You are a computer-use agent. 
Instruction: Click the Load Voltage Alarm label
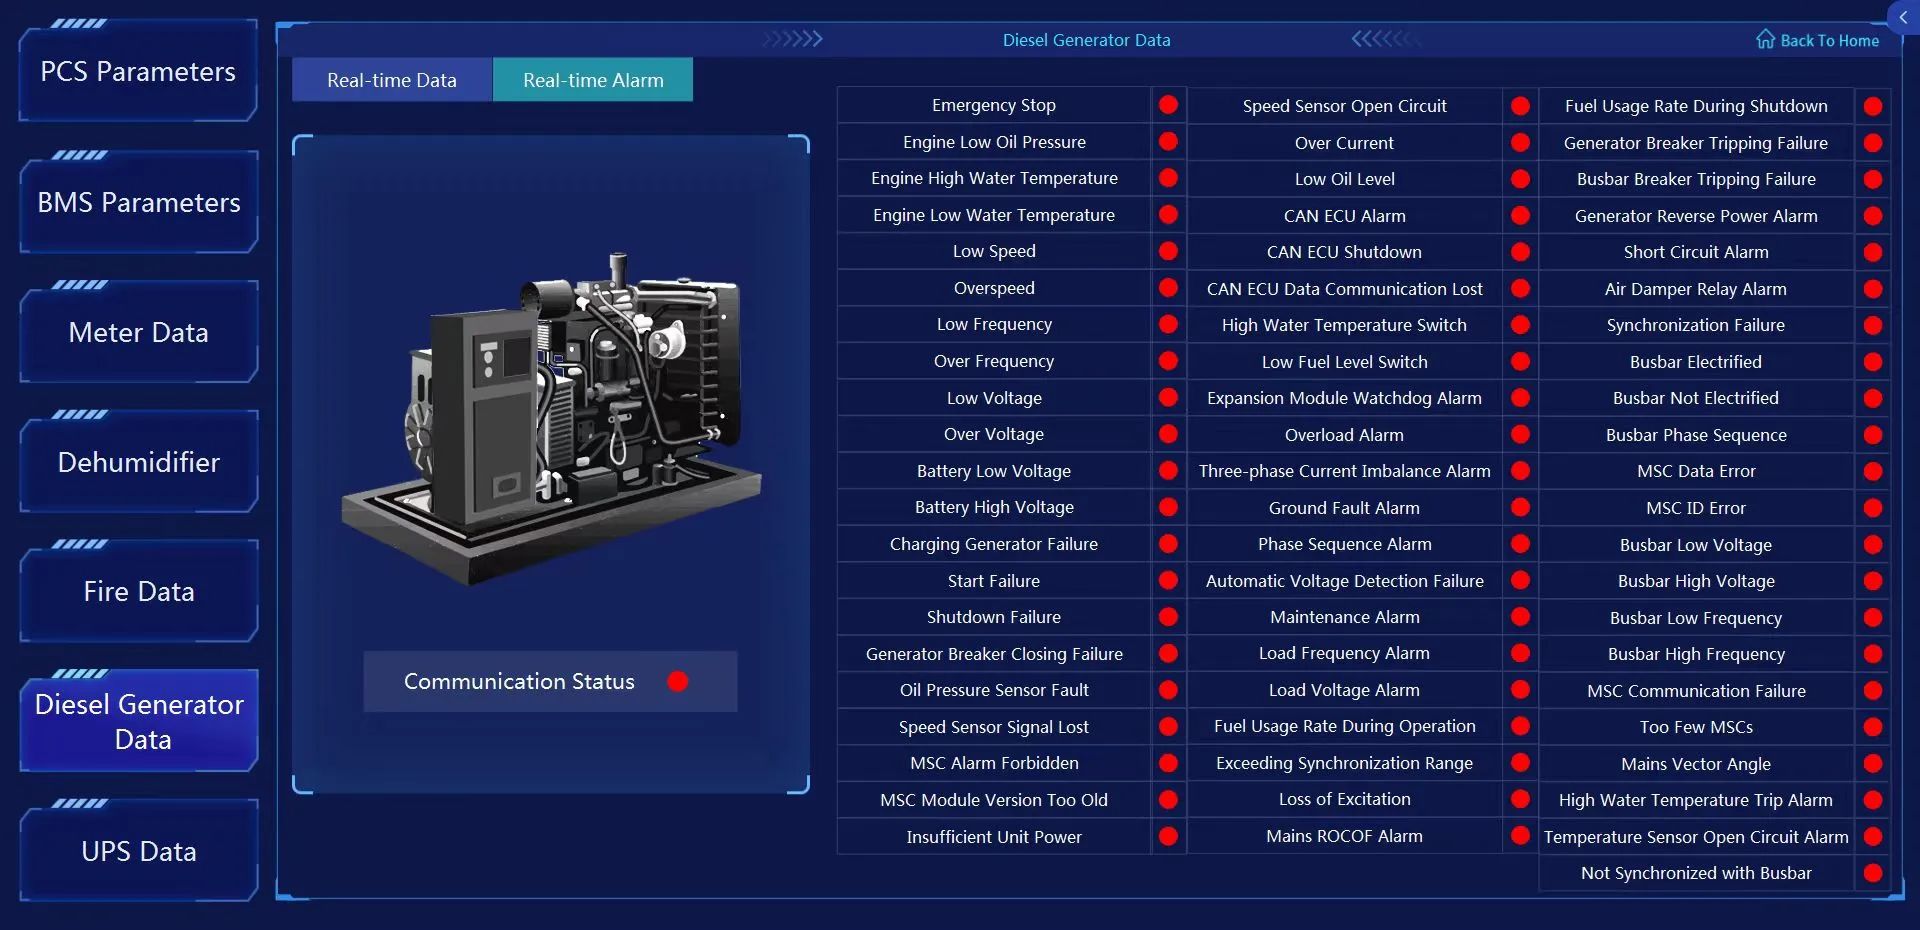1344,690
